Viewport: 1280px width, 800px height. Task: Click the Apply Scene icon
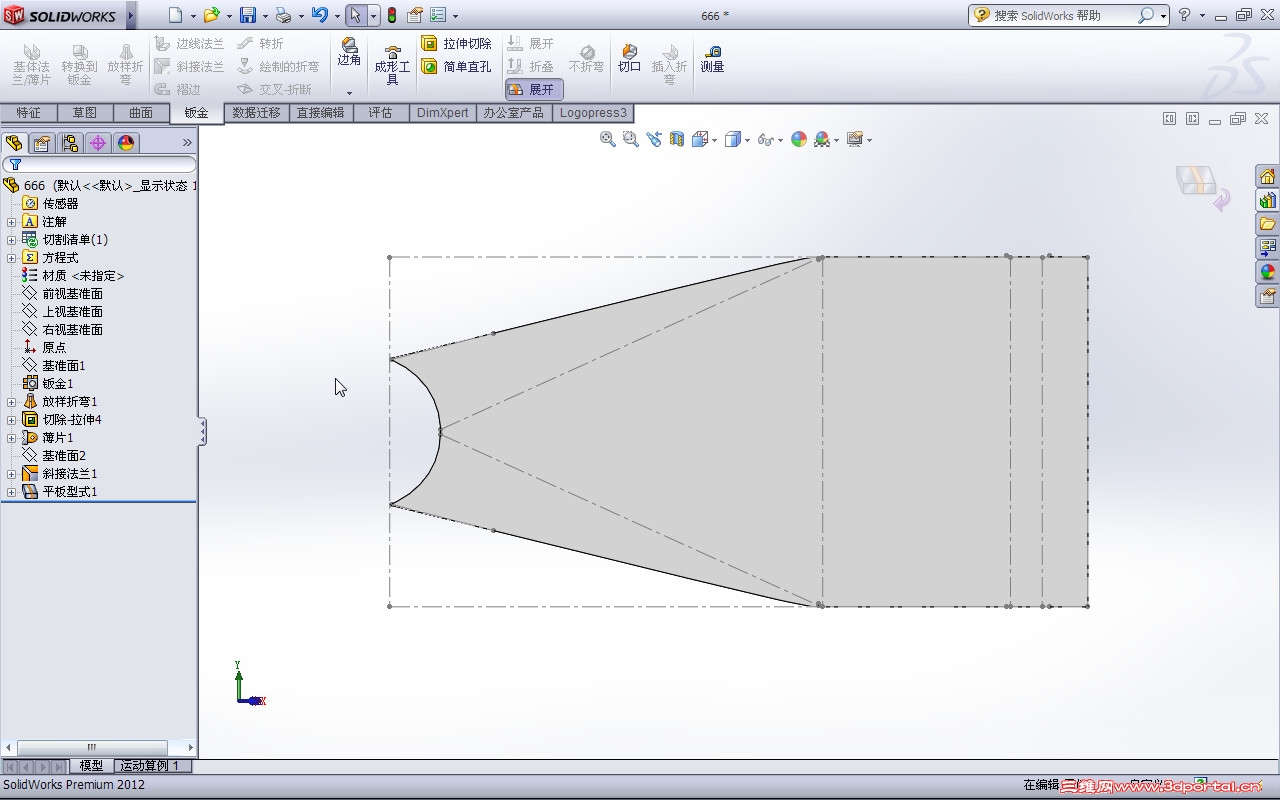(821, 139)
